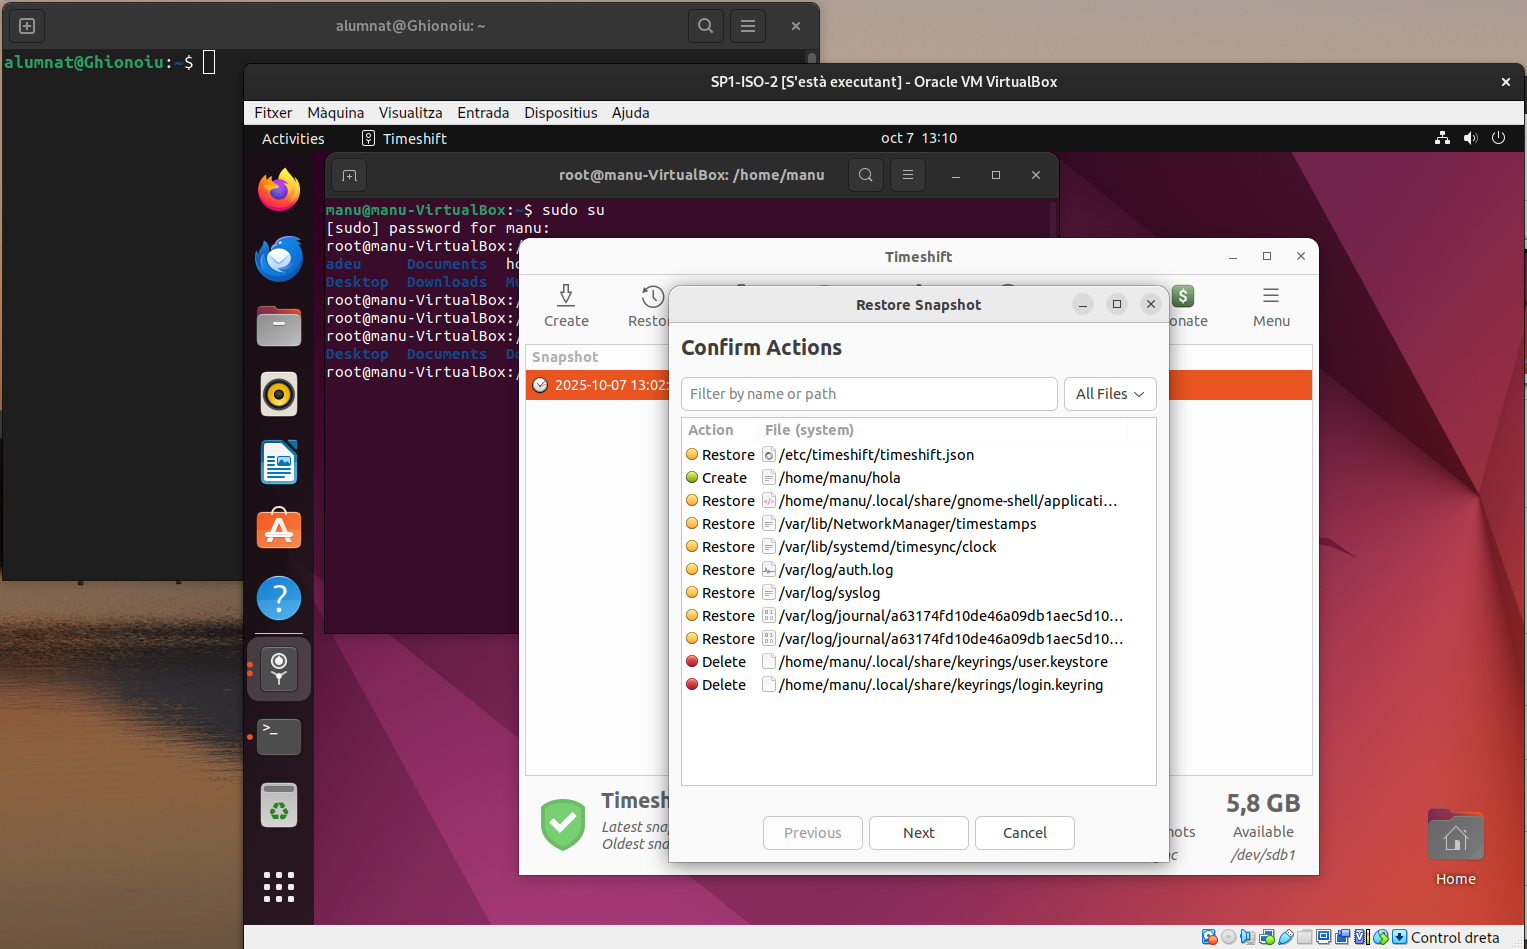Click the search icon in root terminal
Screen dimensions: 1527x949
coord(866,175)
